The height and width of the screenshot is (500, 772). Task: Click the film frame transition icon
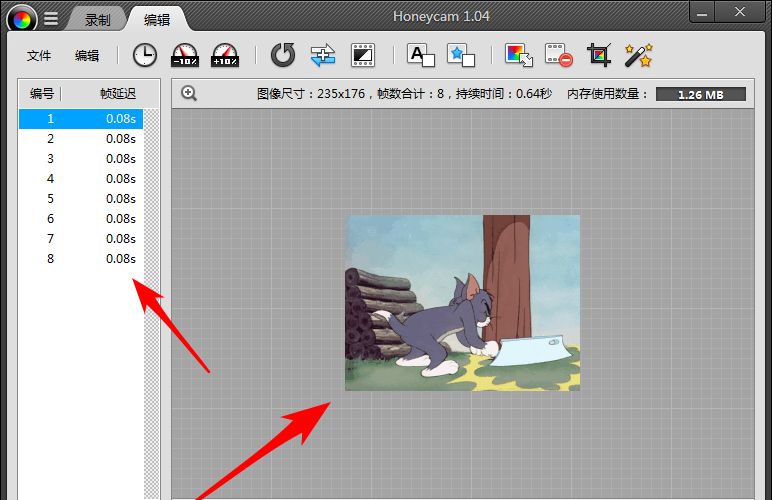pyautogui.click(x=363, y=55)
